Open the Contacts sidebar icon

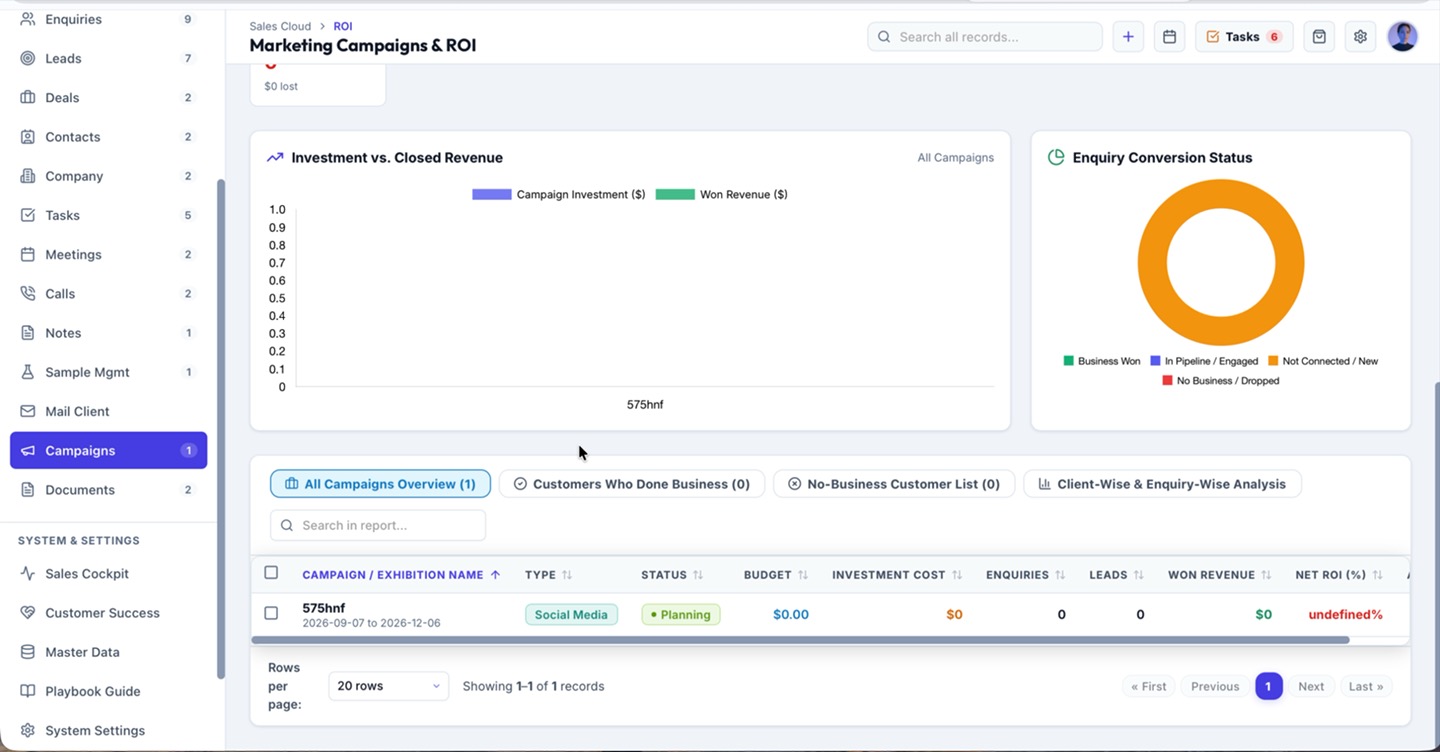(x=28, y=136)
